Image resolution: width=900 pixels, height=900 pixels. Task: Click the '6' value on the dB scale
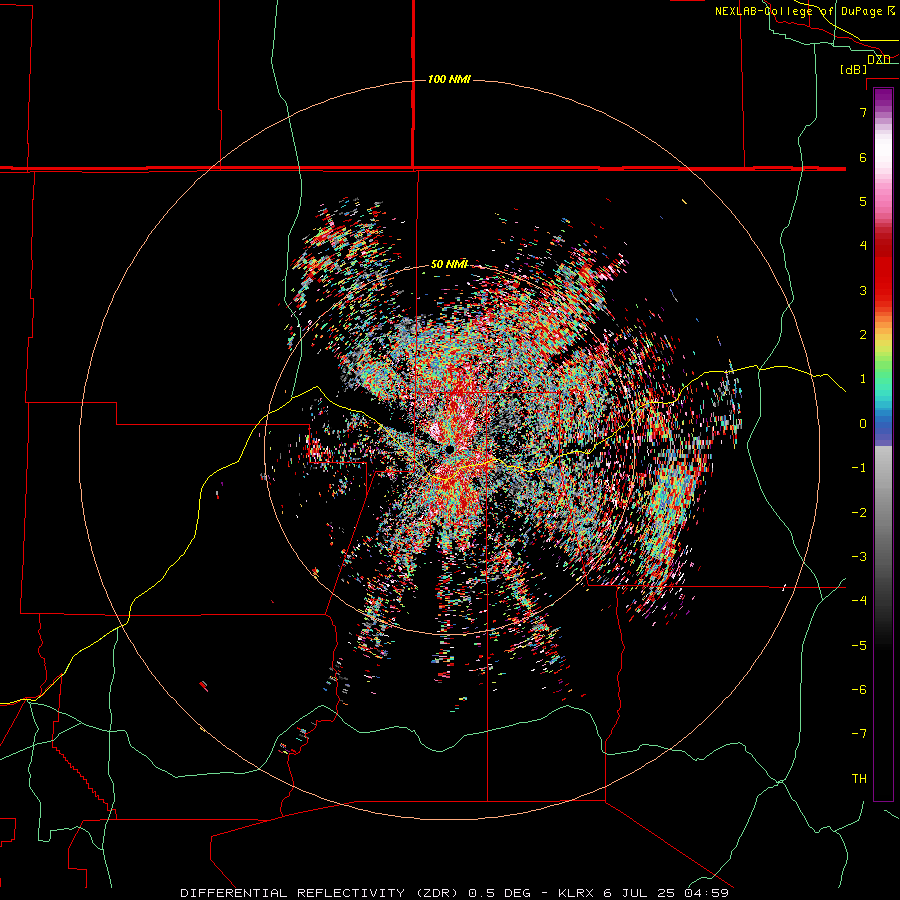pos(863,157)
